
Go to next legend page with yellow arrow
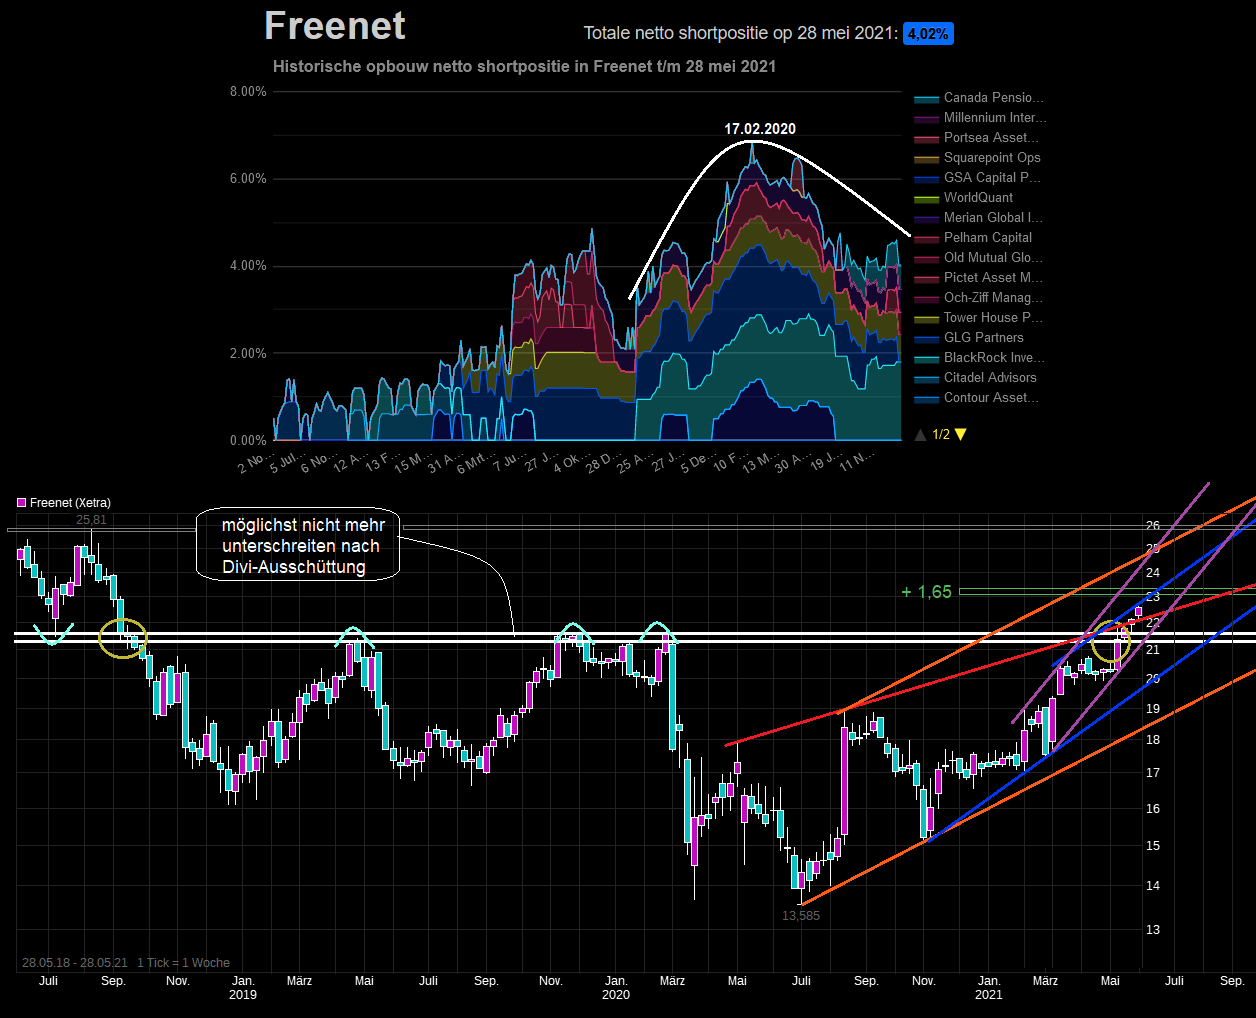point(961,434)
